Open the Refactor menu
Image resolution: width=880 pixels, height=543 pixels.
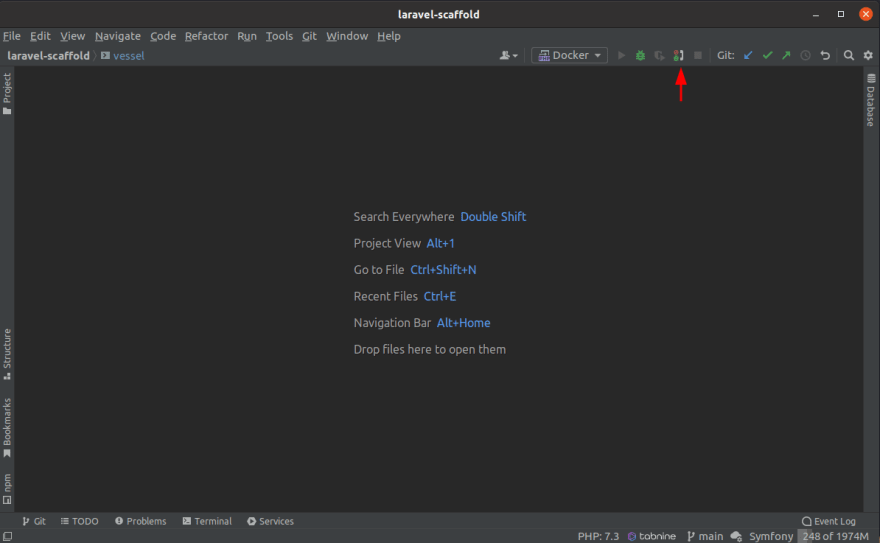(x=206, y=36)
